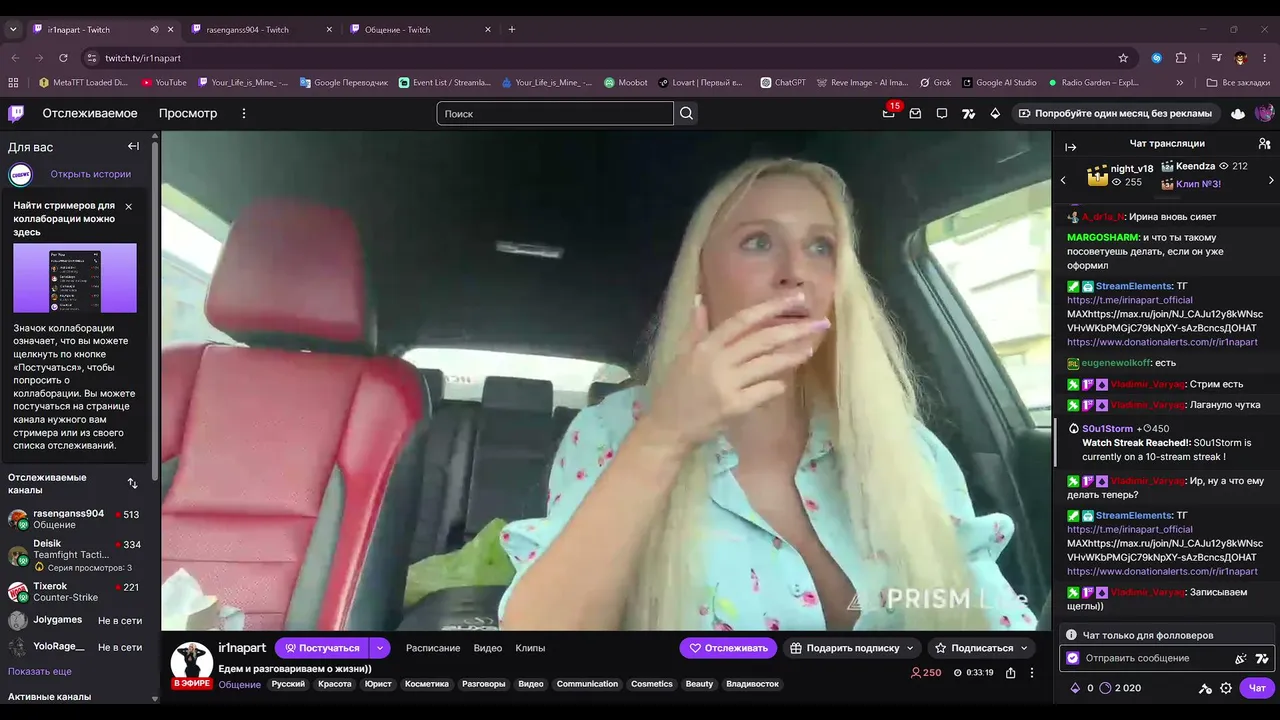Open the browser media control icon
Viewport: 1280px width, 720px height.
pos(1216,58)
